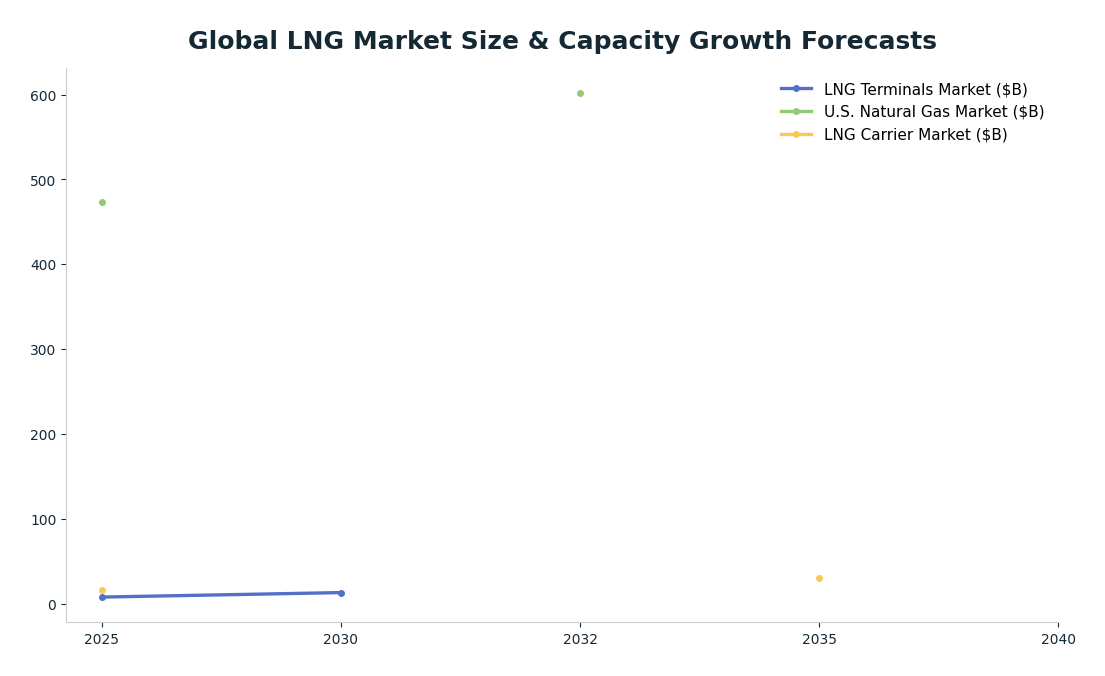Image resolution: width=1105 pixels, height=676 pixels.
Task: Select the yellow data point at 2035
Action: (819, 579)
